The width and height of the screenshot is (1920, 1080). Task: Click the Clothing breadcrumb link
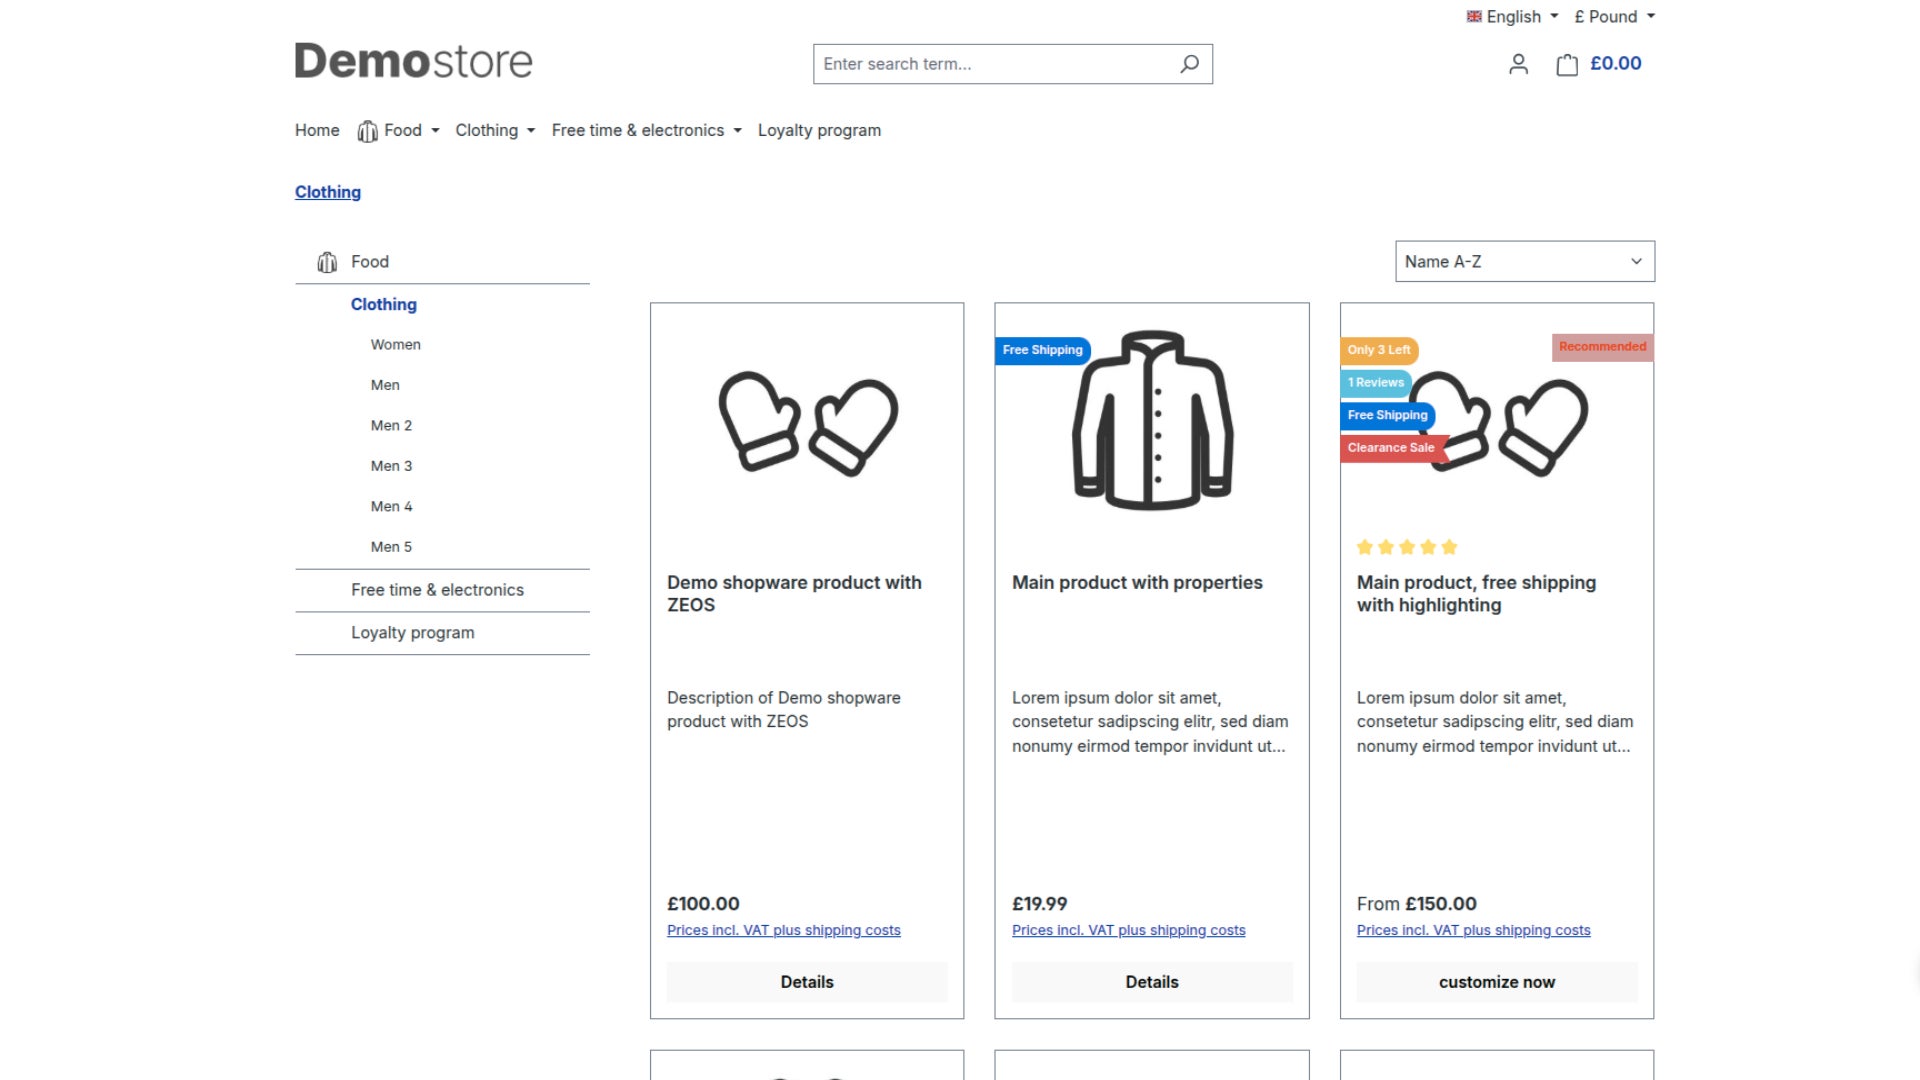[x=328, y=192]
